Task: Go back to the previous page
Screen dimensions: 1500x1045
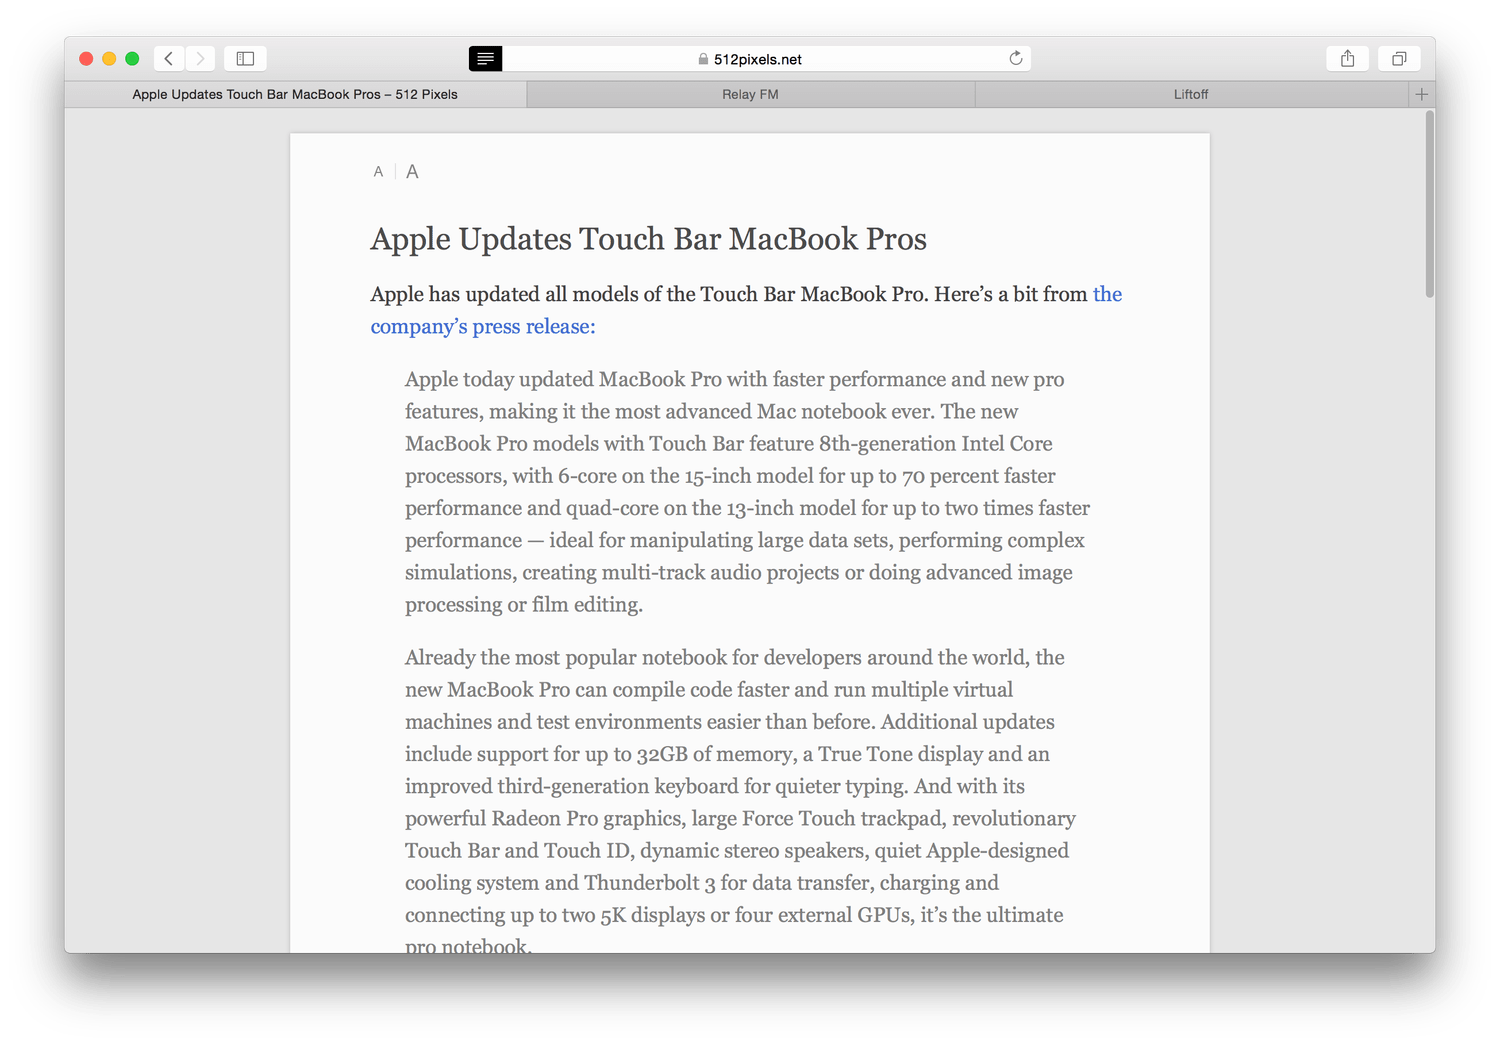Action: pos(169,59)
